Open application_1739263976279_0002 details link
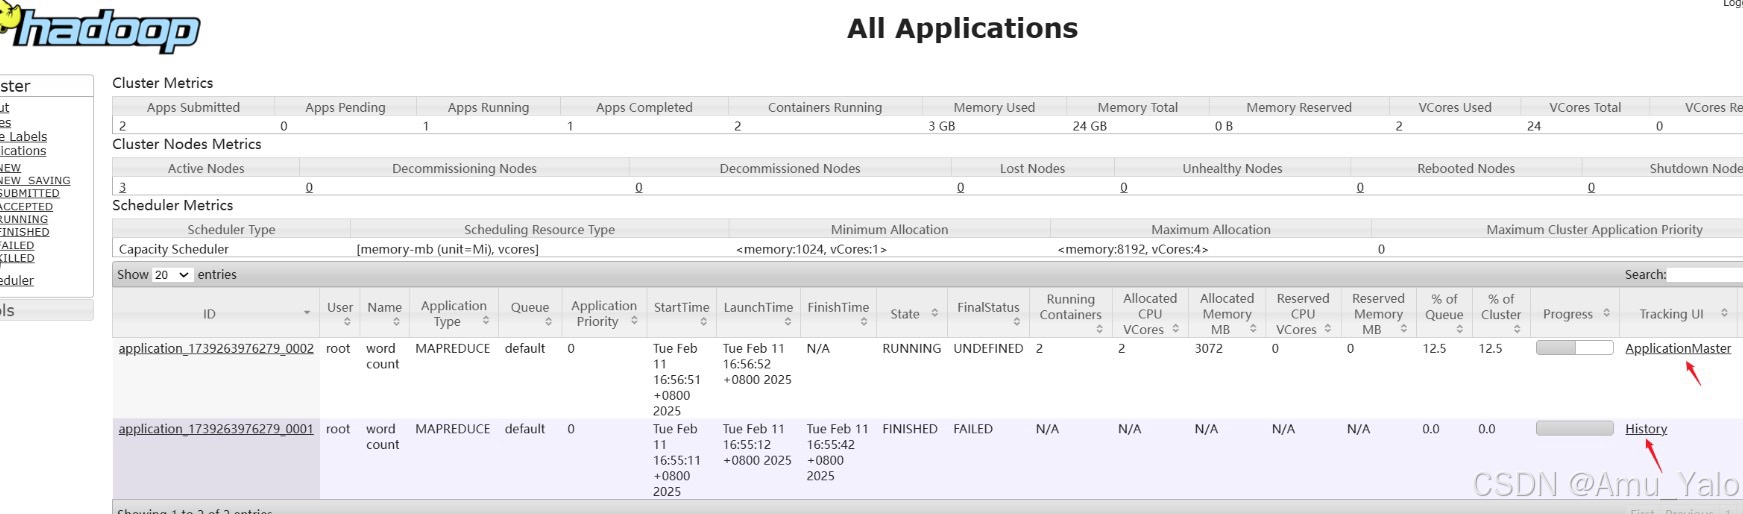The width and height of the screenshot is (1743, 514). 216,348
